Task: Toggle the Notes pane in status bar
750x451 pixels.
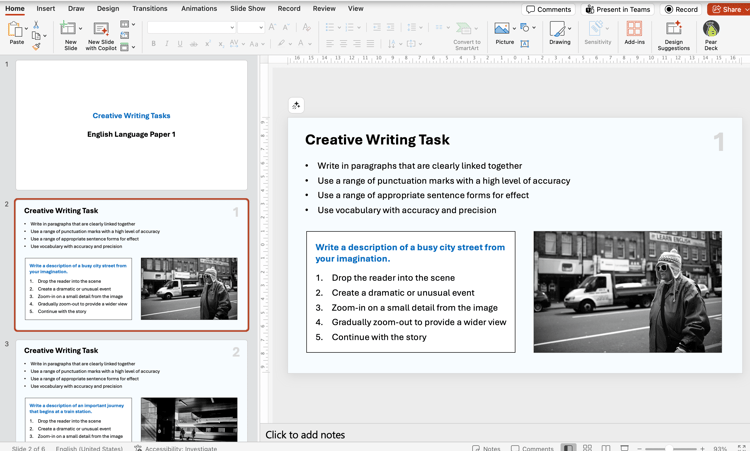Action: (x=486, y=448)
